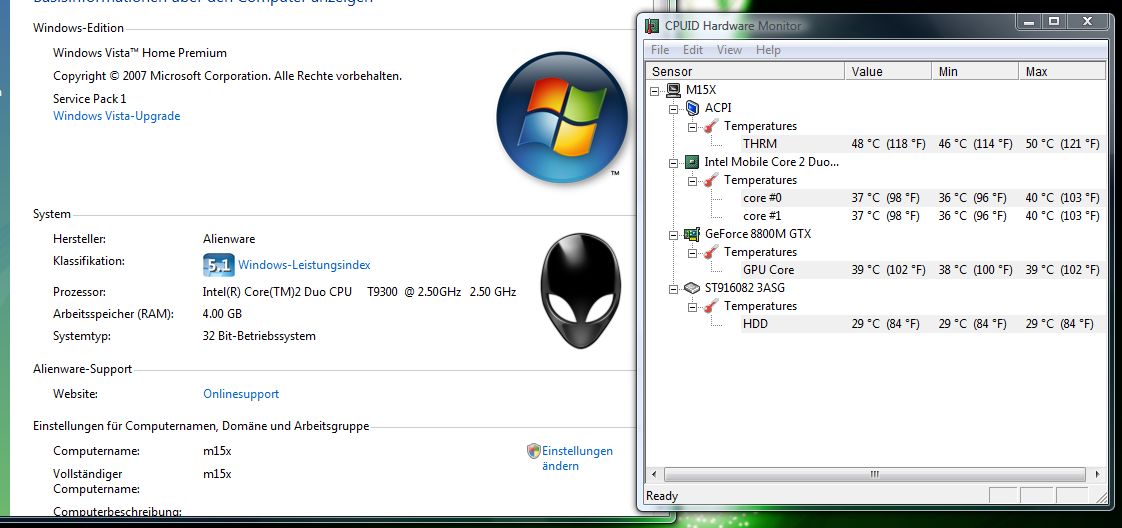Click the left scroll arrow in Hardware Monitor
The width and height of the screenshot is (1122, 528).
[653, 474]
